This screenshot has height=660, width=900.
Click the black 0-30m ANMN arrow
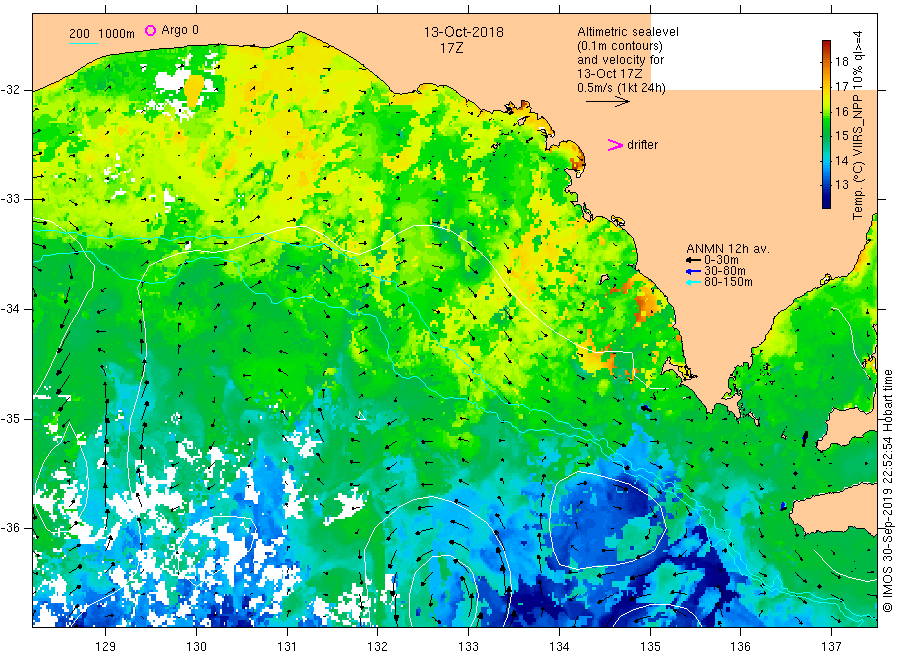693,260
